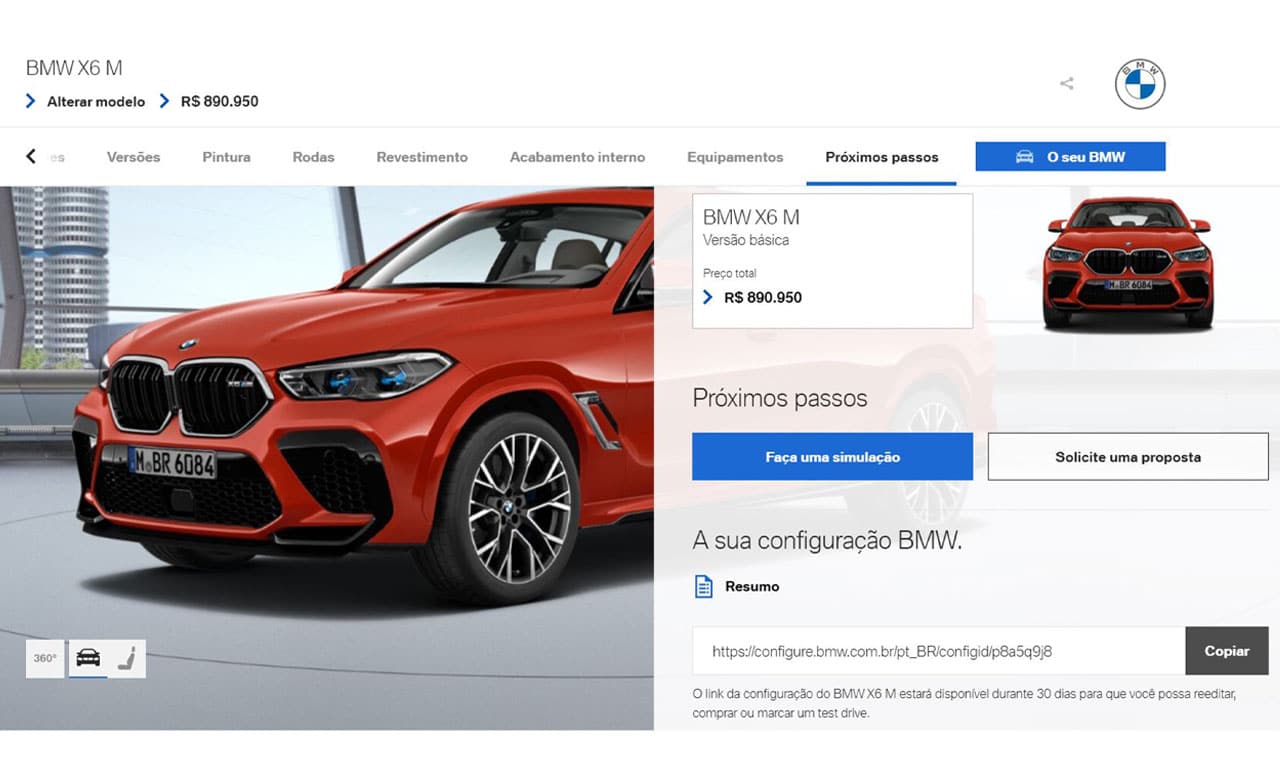Expand Alterar modelo chevron

[x=31, y=101]
